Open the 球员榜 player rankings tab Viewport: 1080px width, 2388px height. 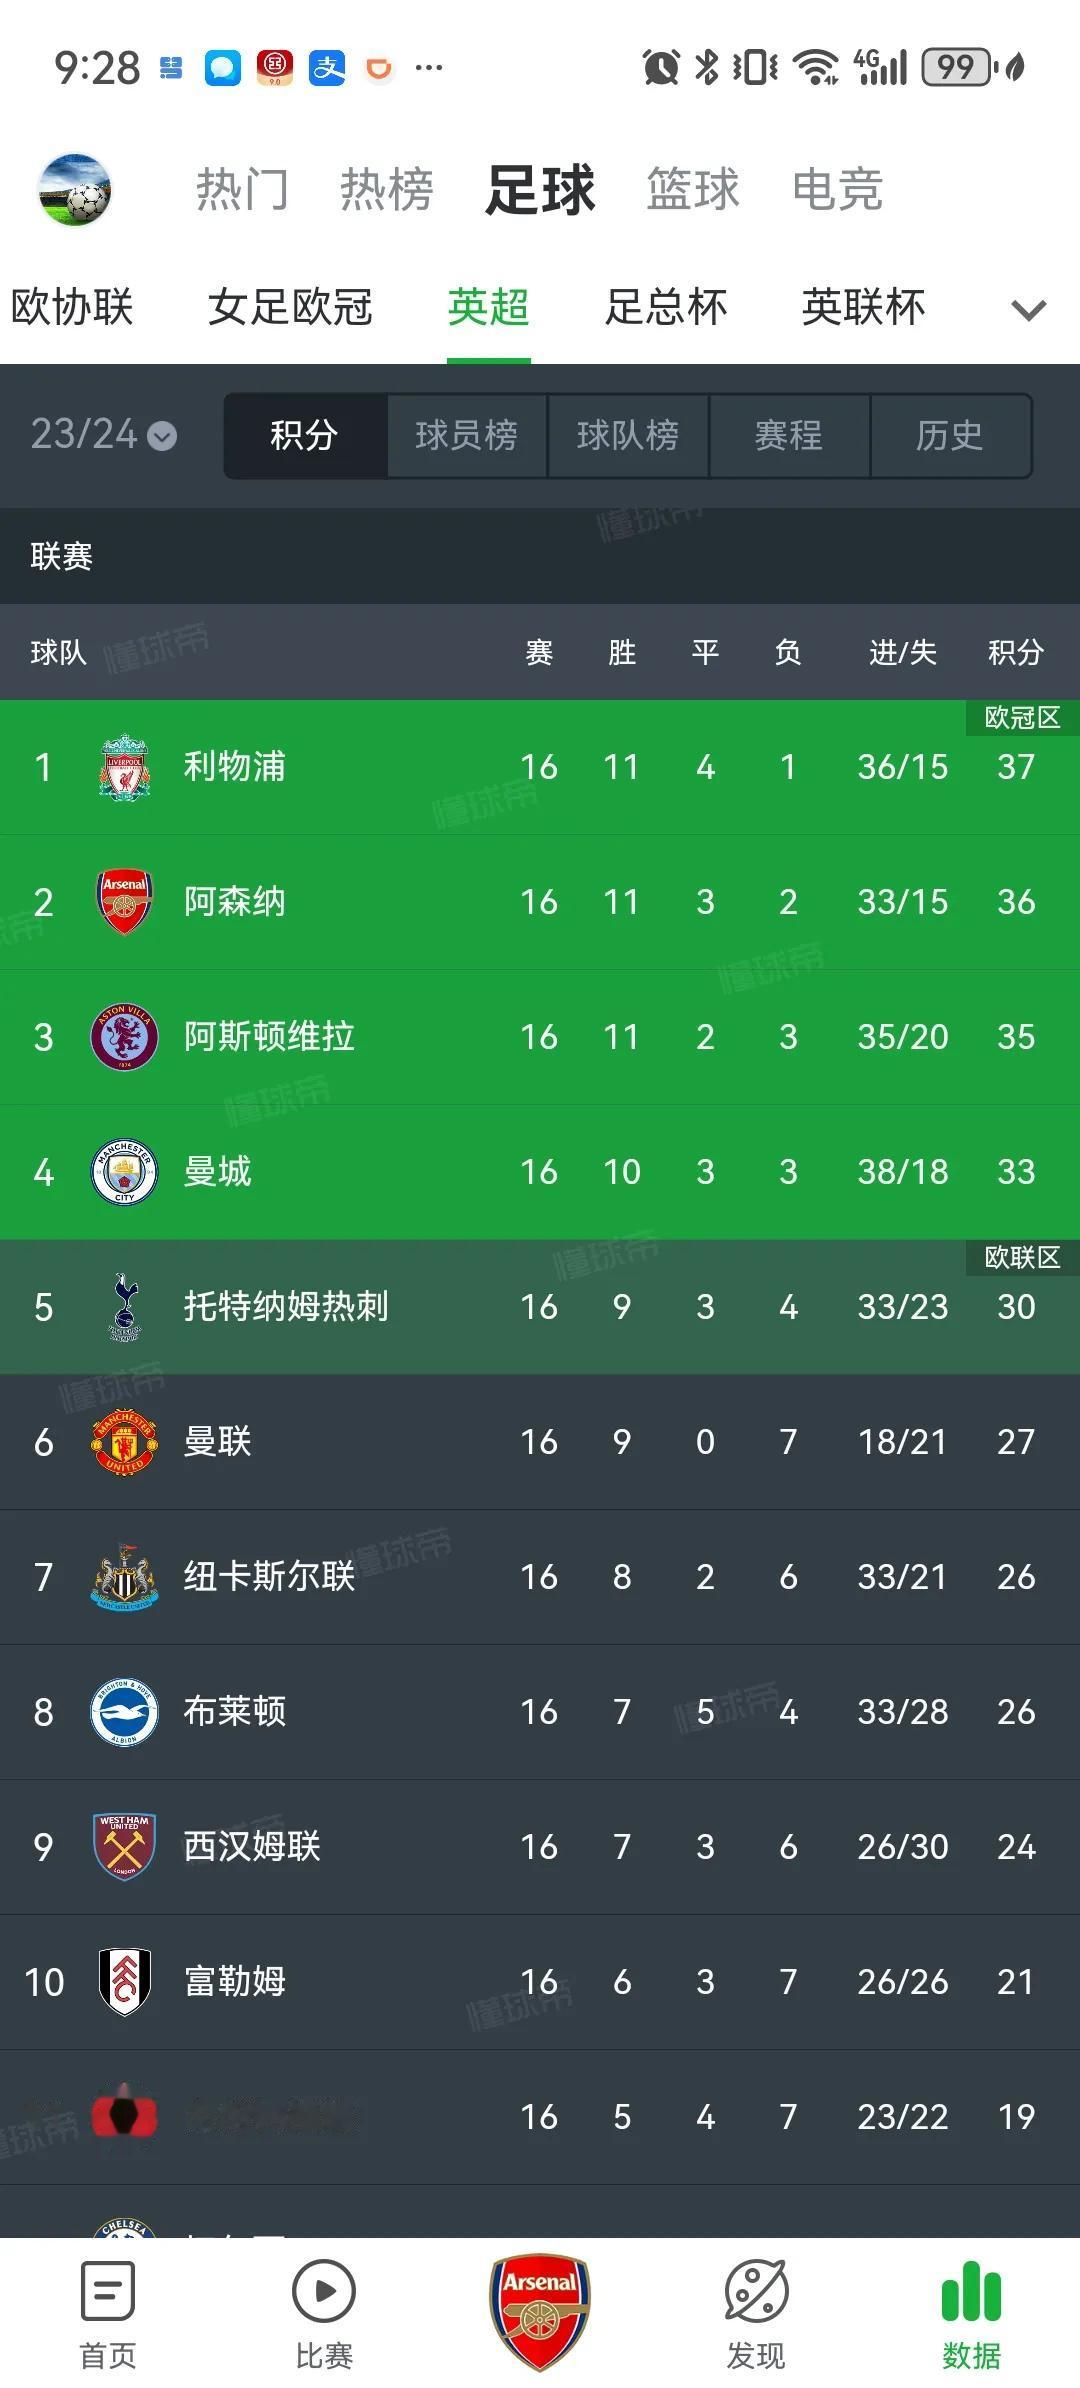coord(466,435)
